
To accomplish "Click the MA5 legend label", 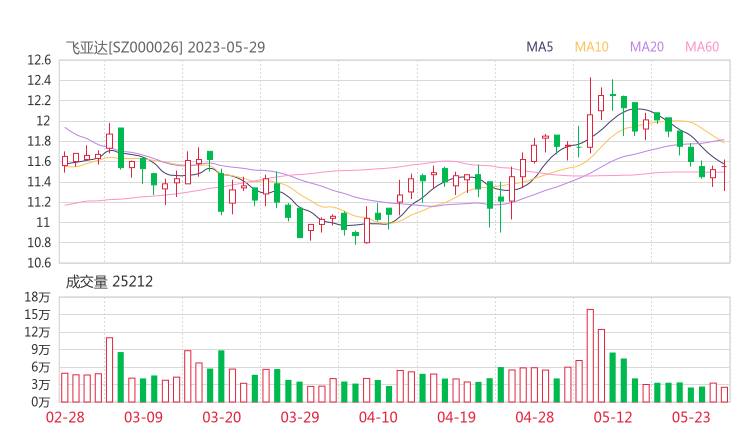I will [x=539, y=47].
